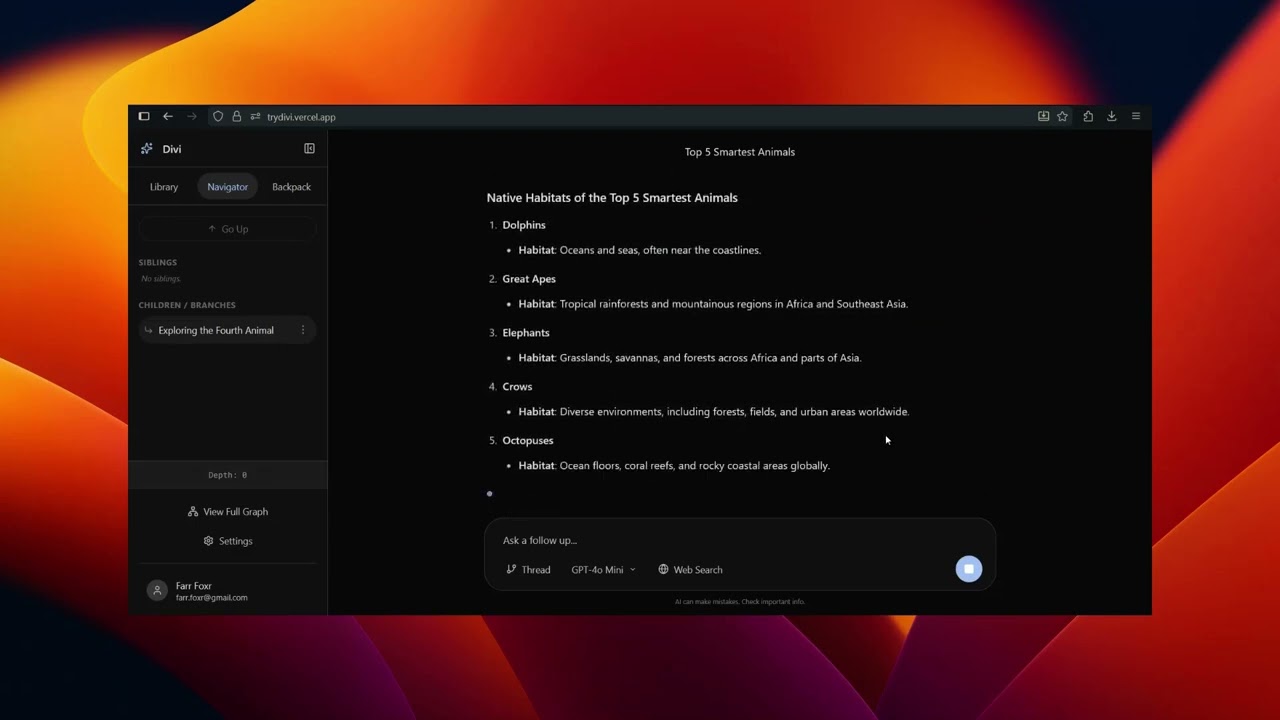
Task: Open the browser downloads icon
Action: pos(1111,117)
